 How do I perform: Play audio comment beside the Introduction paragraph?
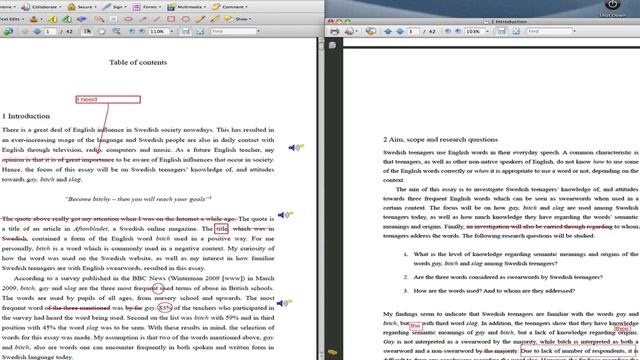(x=296, y=148)
